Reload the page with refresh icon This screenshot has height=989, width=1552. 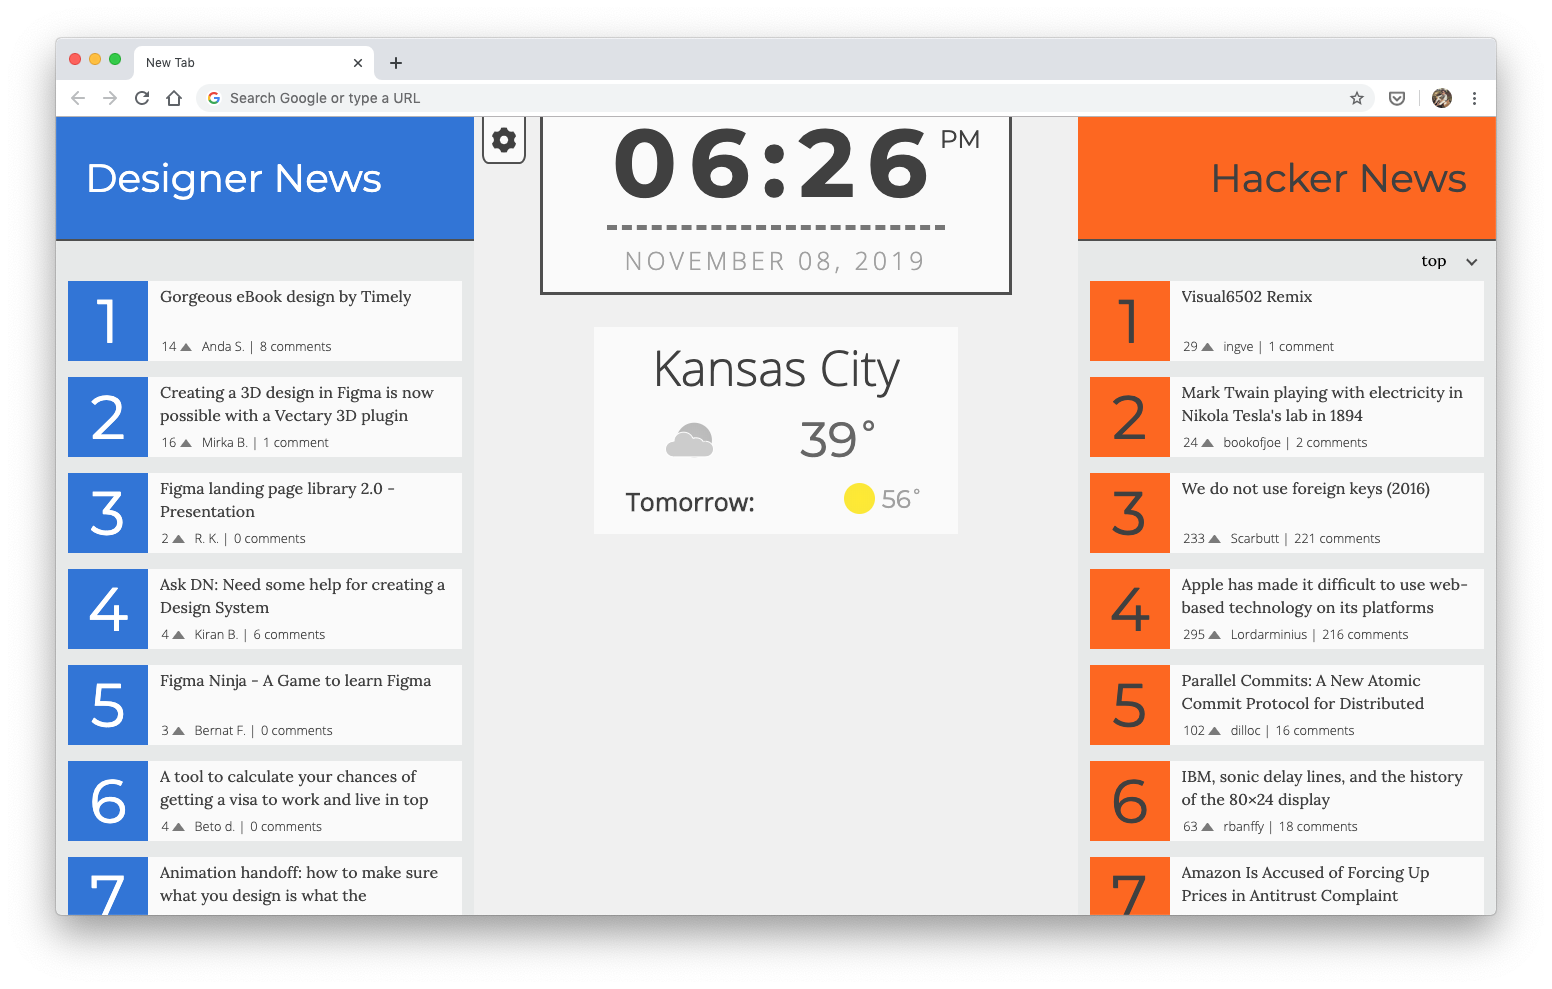142,98
